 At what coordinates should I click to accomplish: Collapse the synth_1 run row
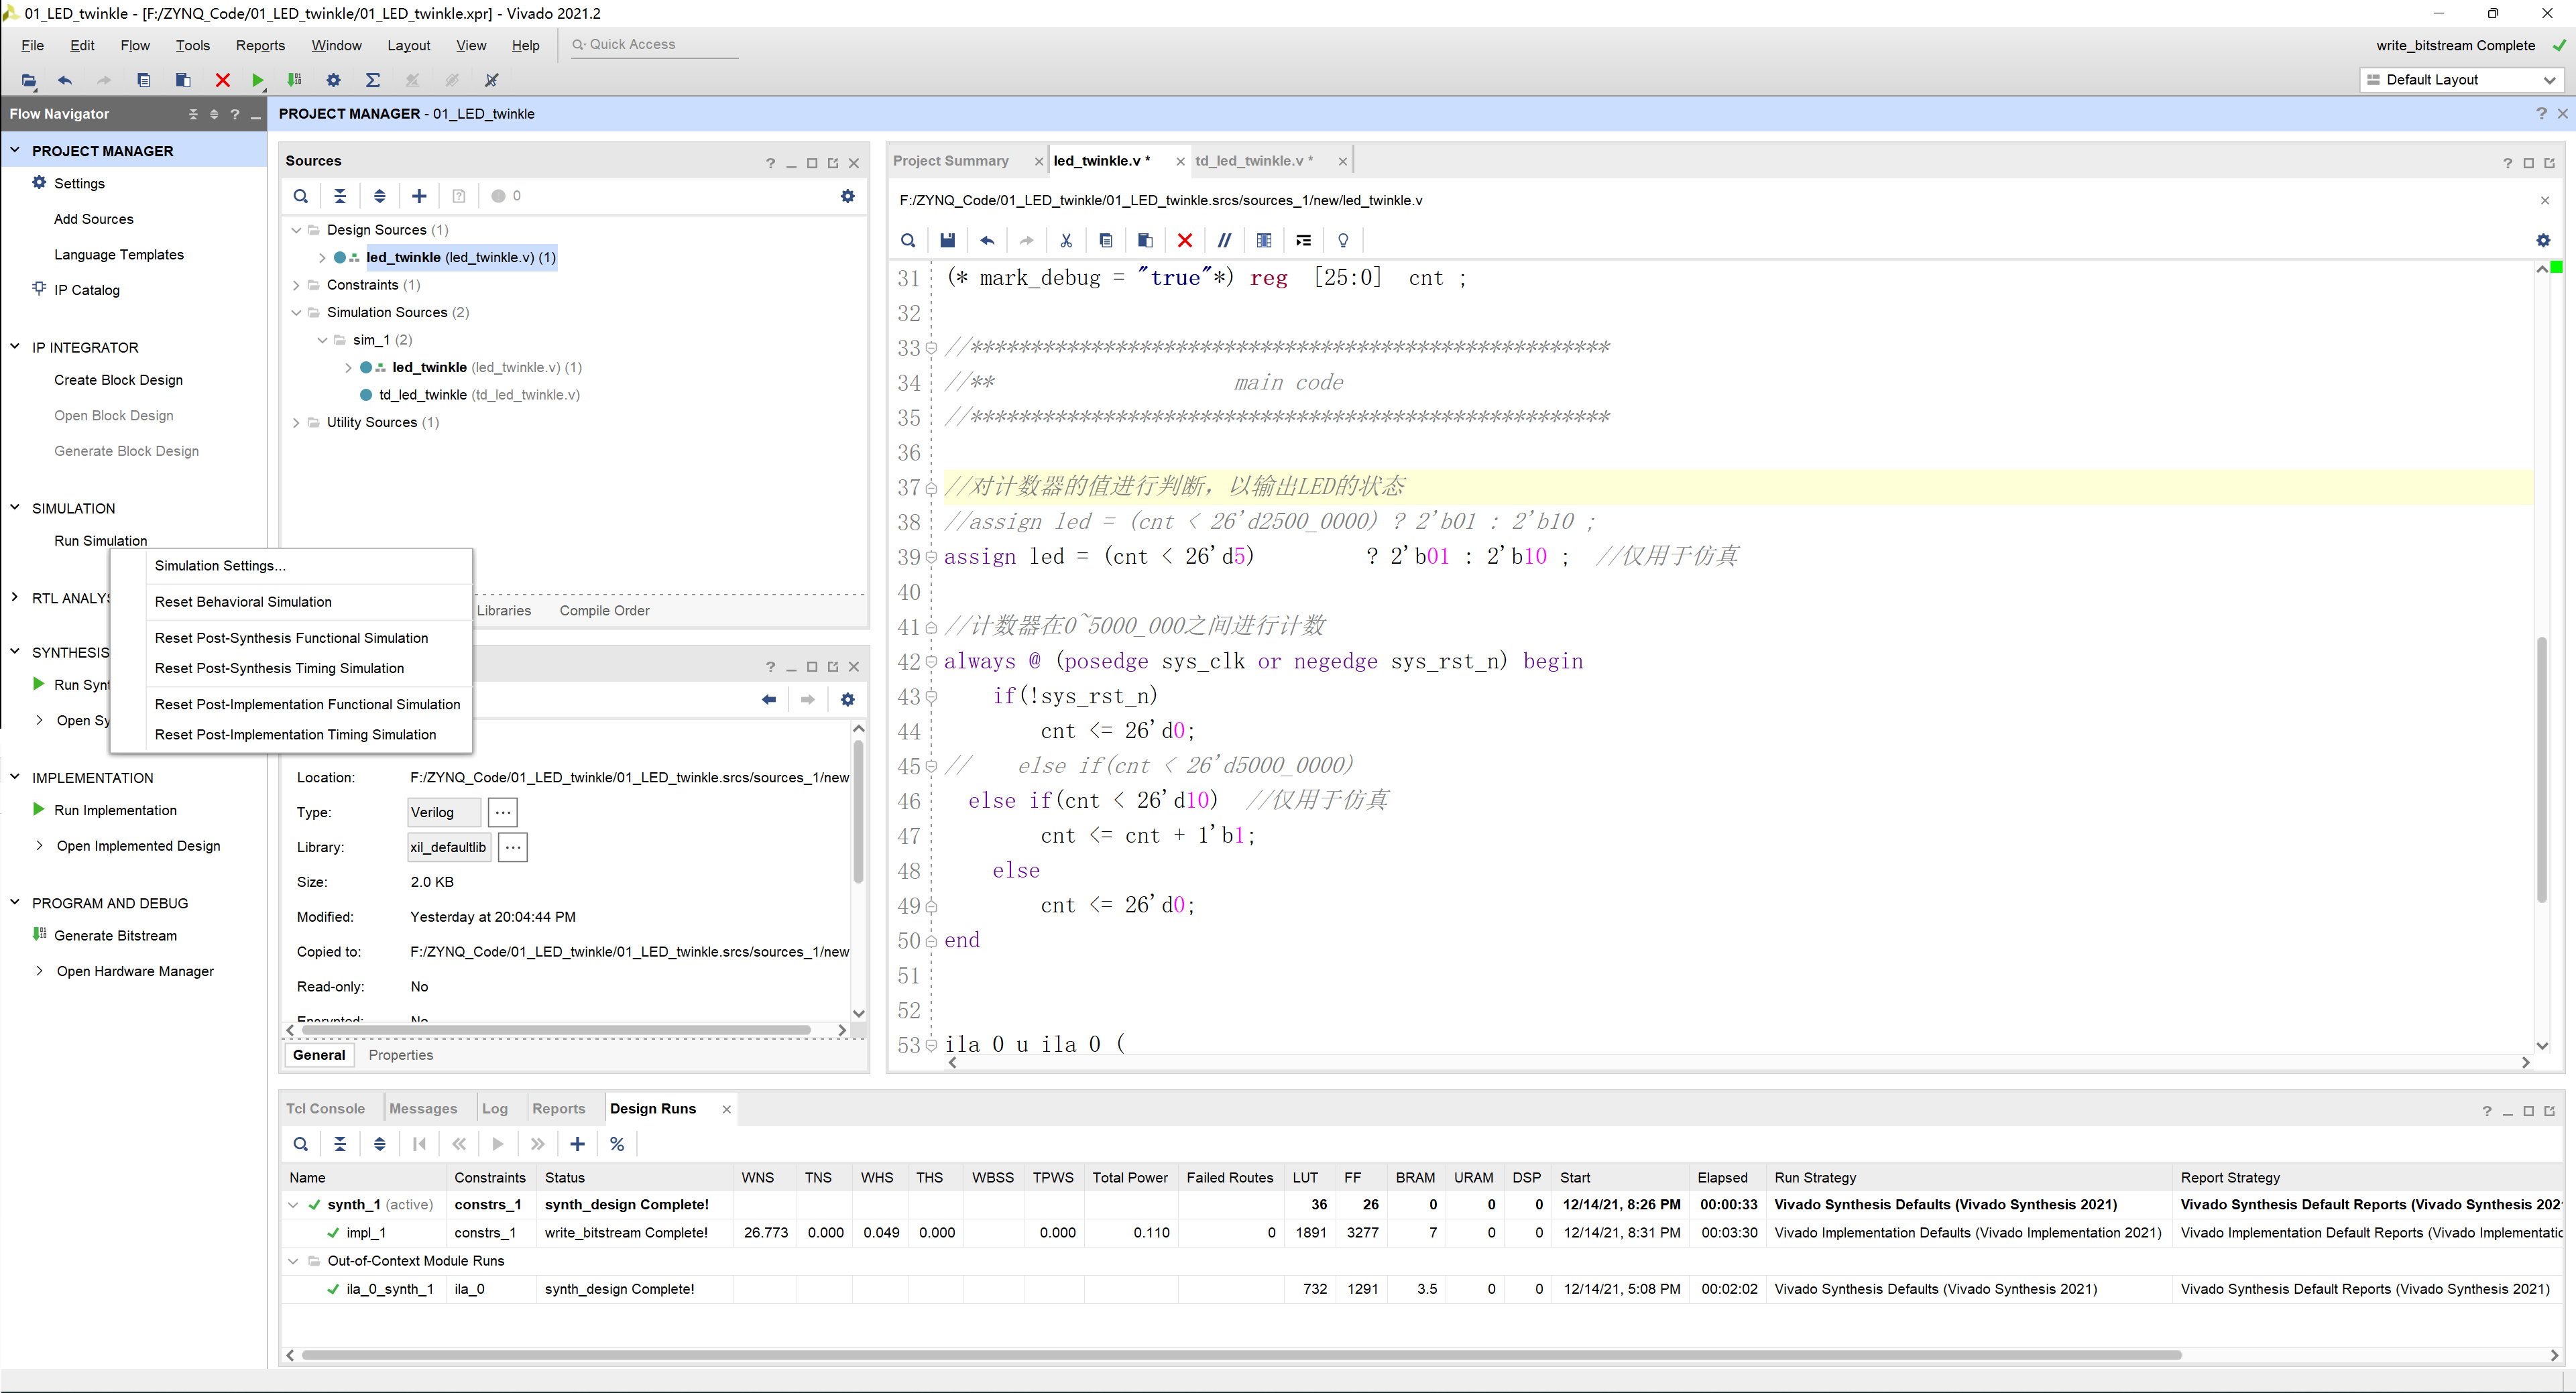(293, 1205)
